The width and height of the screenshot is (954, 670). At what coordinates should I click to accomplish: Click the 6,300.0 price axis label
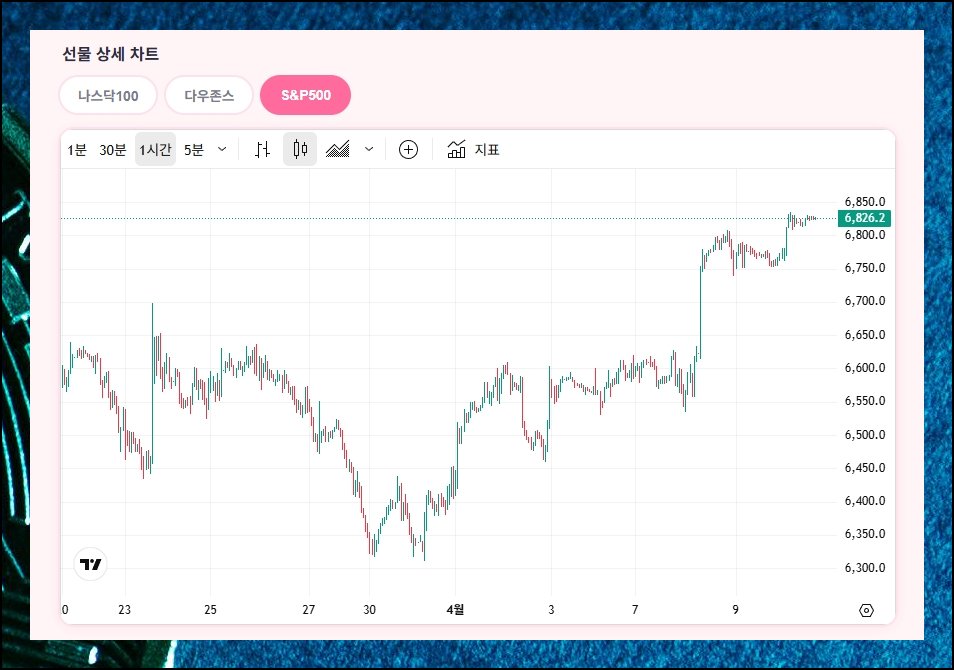(x=865, y=568)
